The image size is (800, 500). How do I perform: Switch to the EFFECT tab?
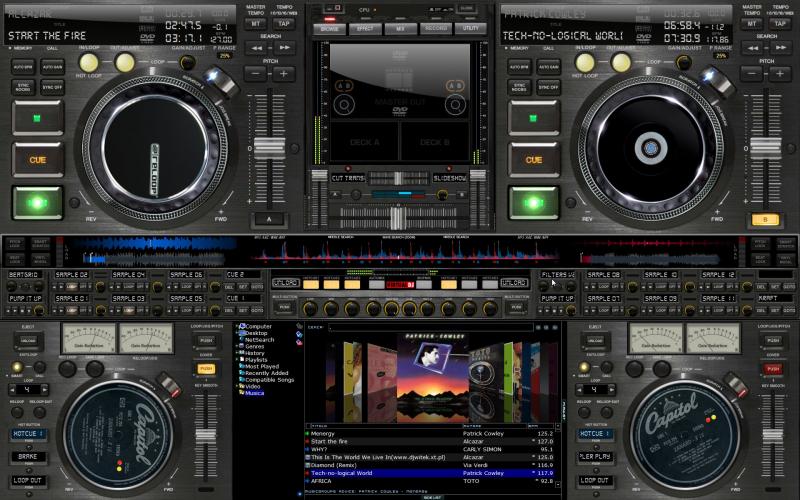click(364, 30)
